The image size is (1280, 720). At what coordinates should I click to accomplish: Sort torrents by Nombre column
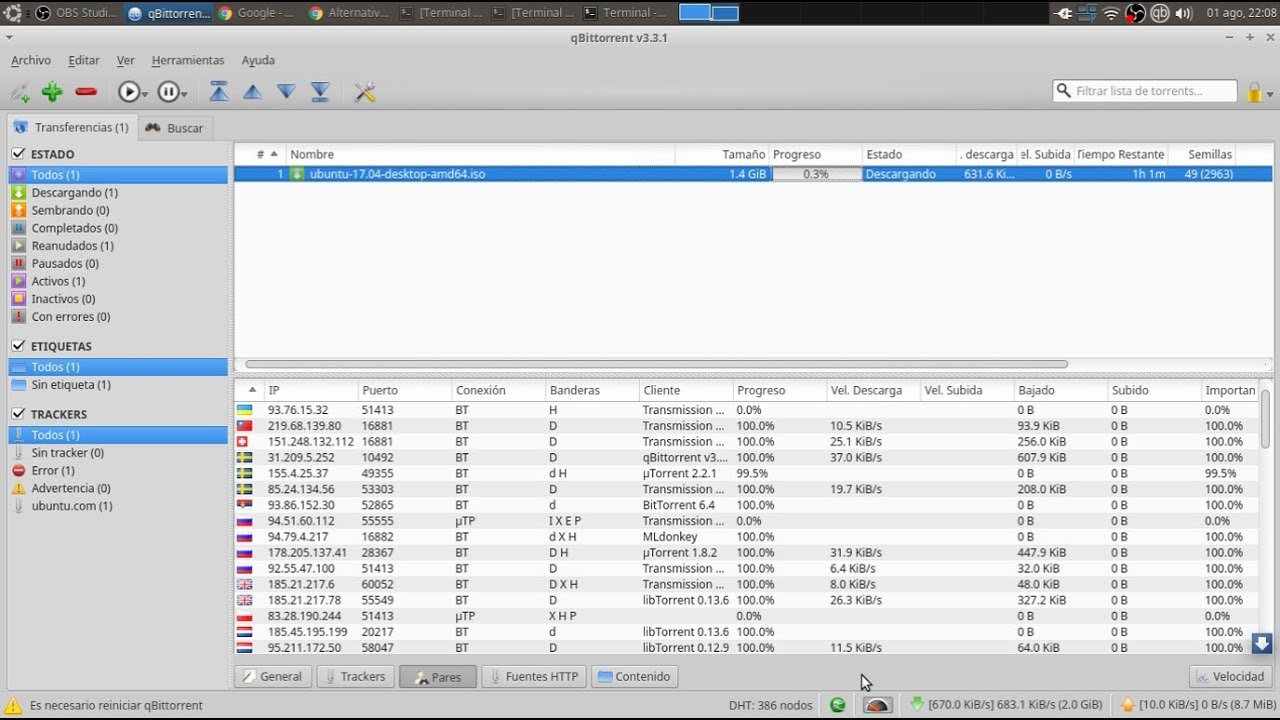pos(480,154)
